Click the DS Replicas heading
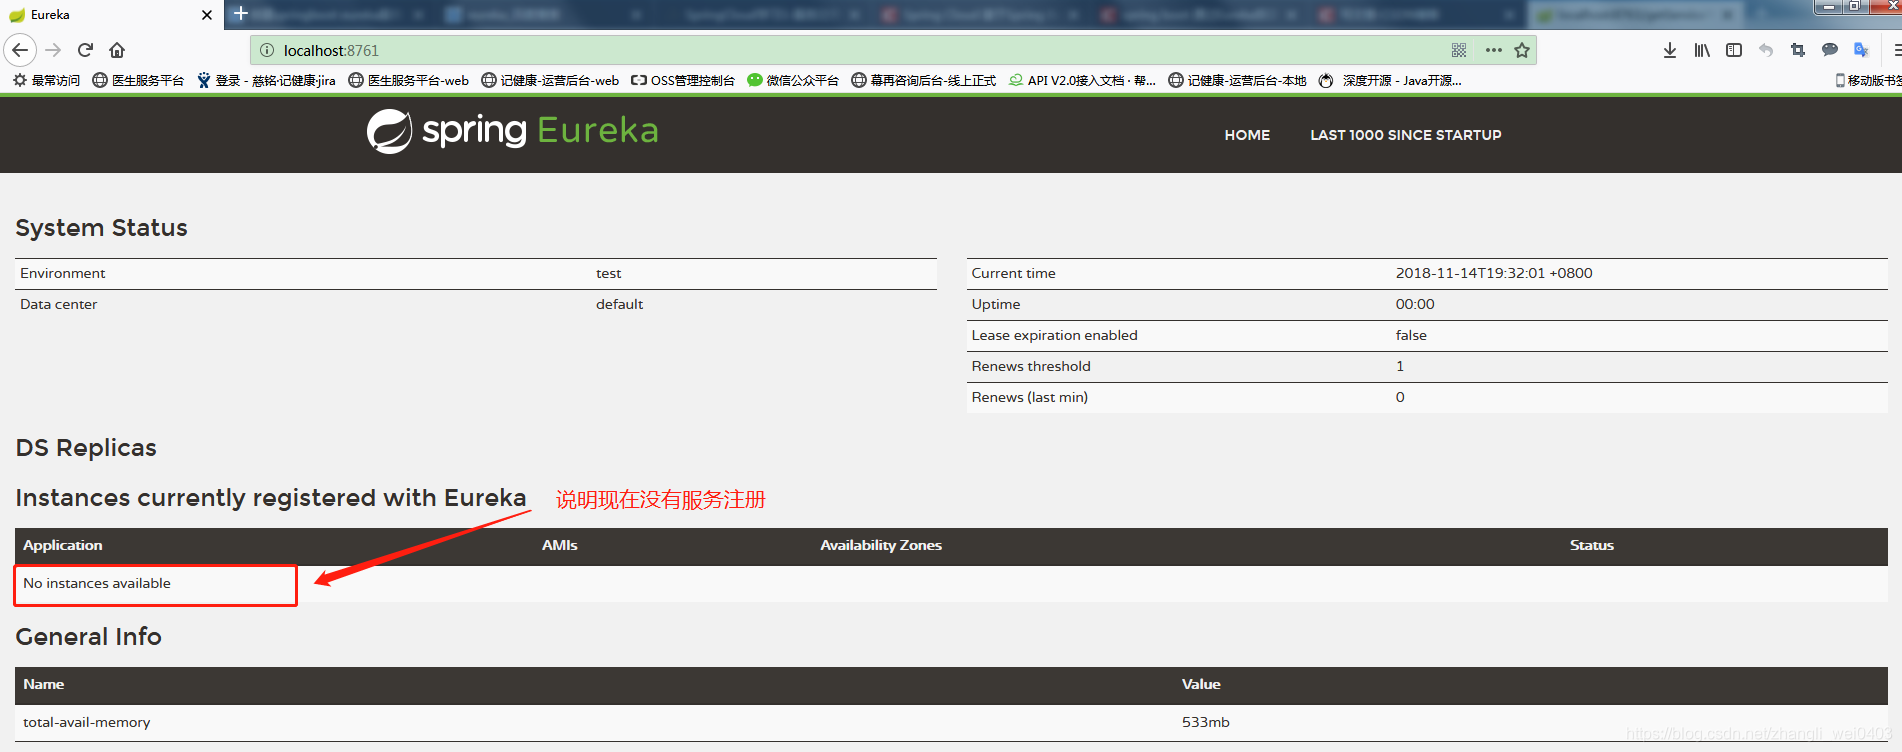 click(x=86, y=448)
